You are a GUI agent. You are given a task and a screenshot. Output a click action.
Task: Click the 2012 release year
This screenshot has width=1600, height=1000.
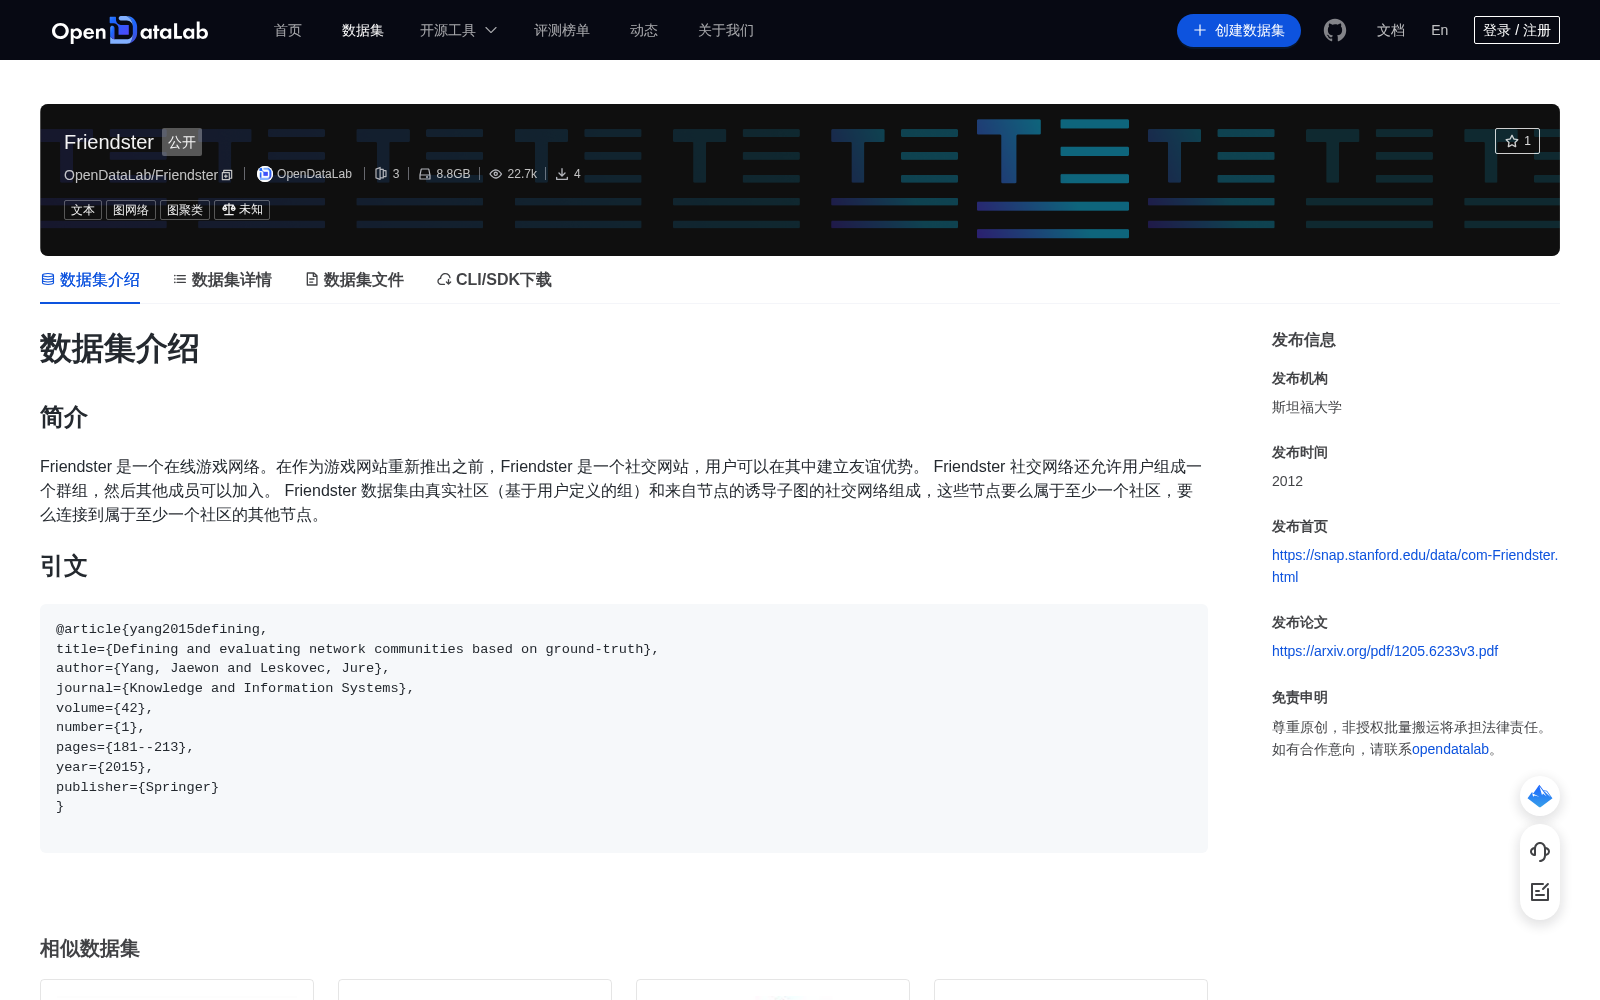(x=1287, y=481)
